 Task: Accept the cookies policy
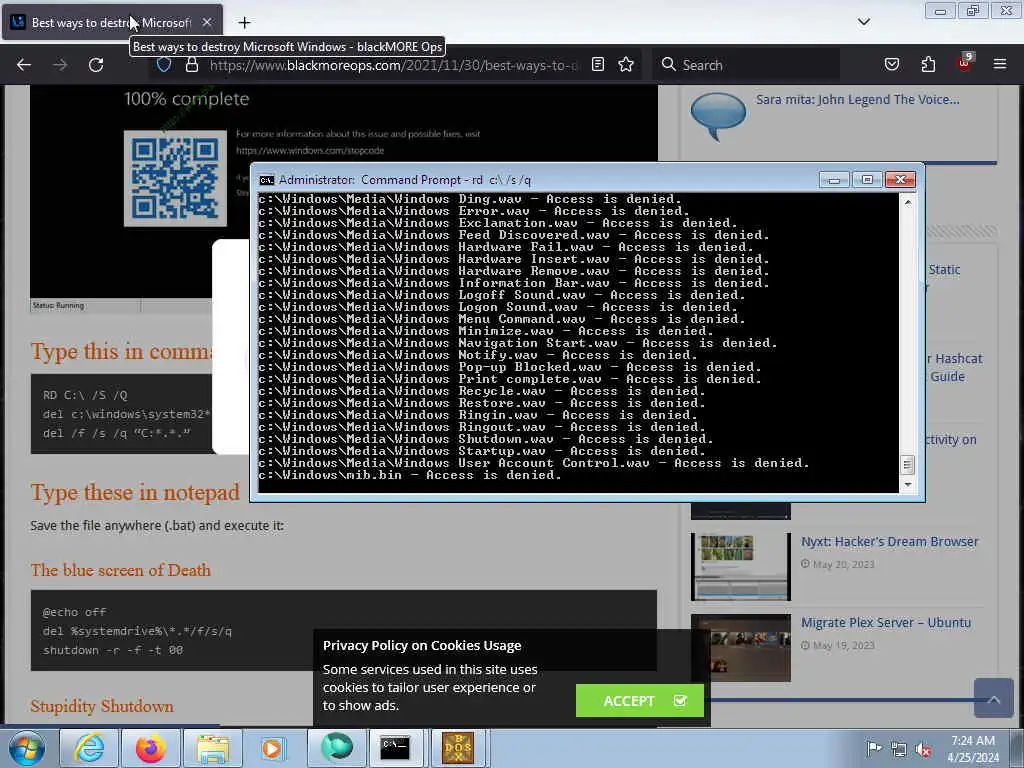(x=639, y=700)
